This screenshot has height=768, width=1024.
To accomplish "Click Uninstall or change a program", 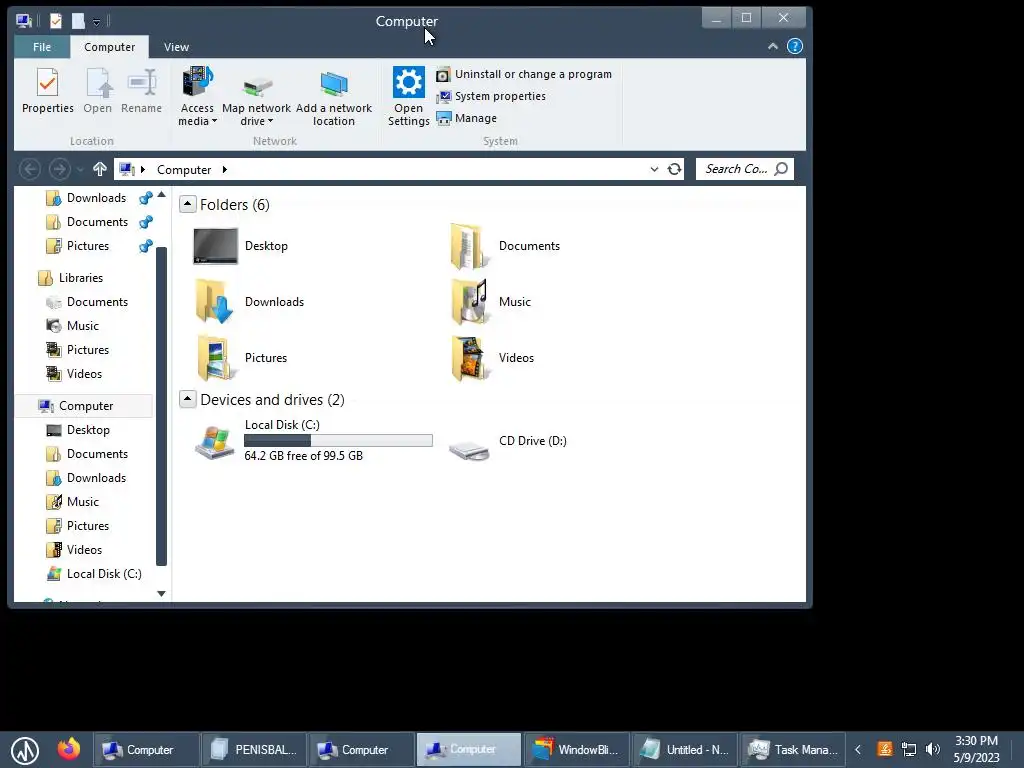I will point(524,74).
